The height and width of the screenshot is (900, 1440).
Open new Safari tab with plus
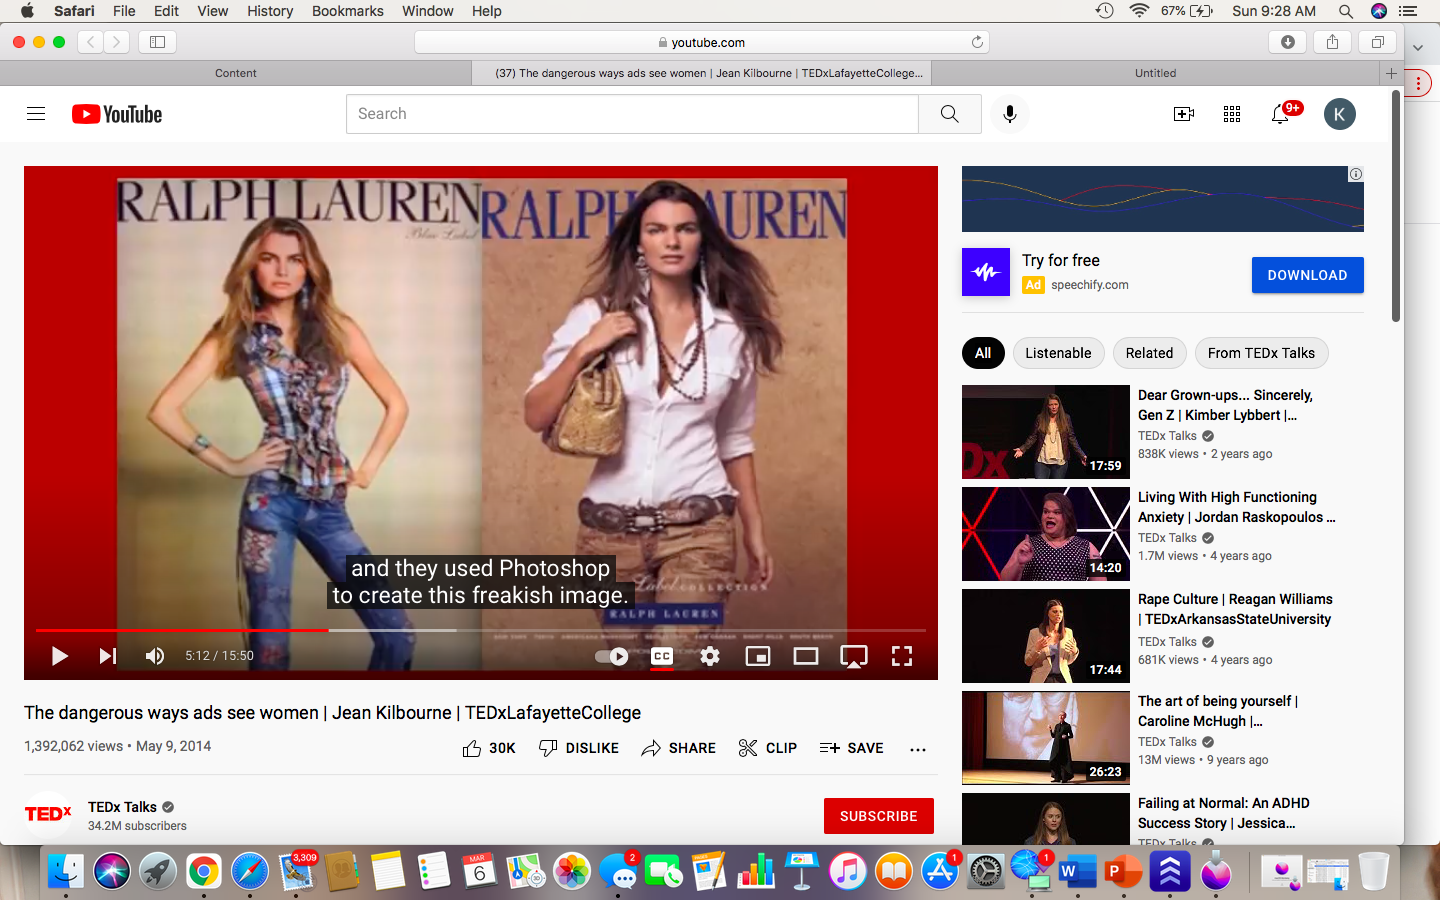[x=1391, y=73]
